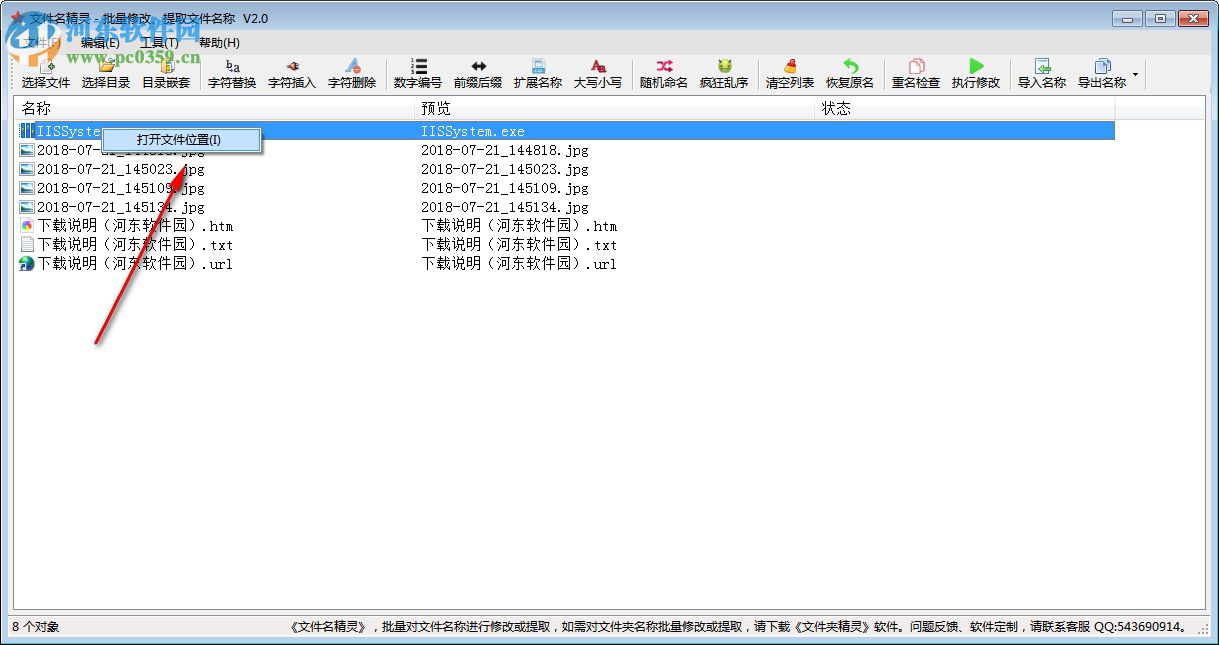This screenshot has height=645, width=1219.
Task: Click preview entry 下载说明（河东软件园）.htm
Action: (x=519, y=226)
